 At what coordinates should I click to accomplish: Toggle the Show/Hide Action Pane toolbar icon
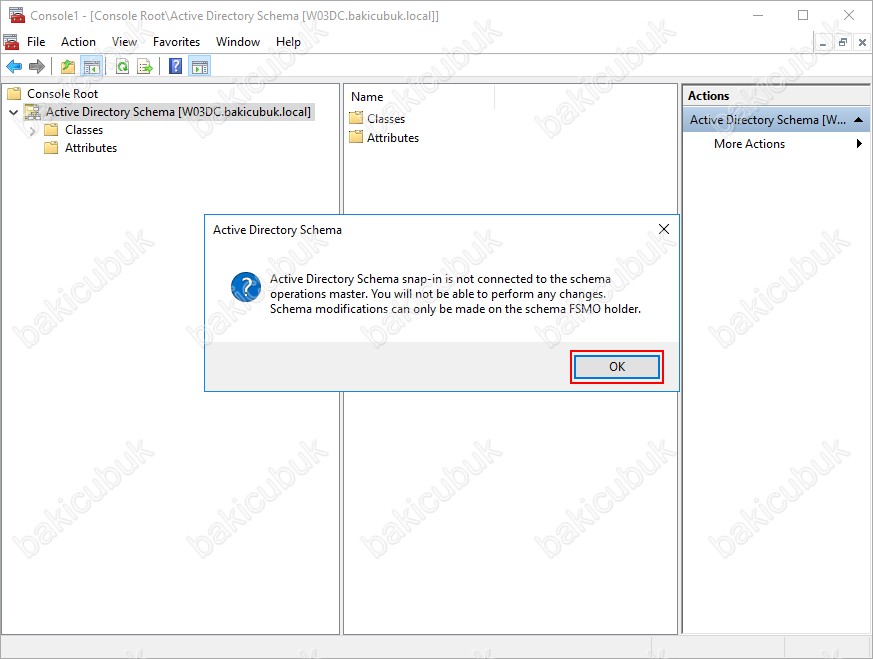pyautogui.click(x=200, y=67)
